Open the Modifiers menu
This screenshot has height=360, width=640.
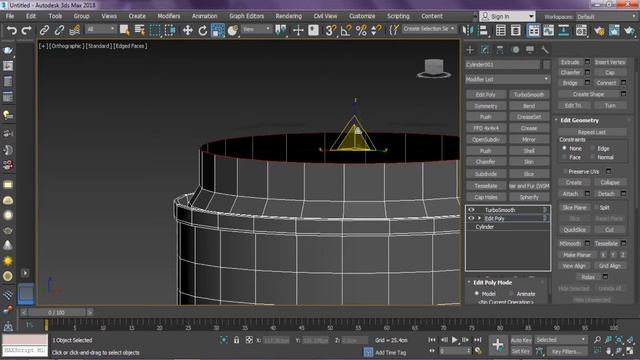coord(169,16)
